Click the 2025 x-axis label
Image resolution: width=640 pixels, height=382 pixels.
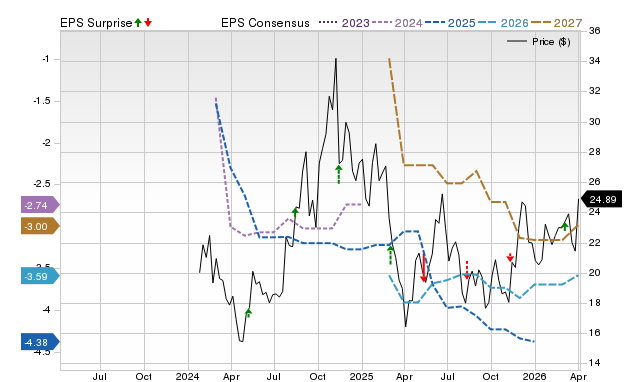(361, 376)
